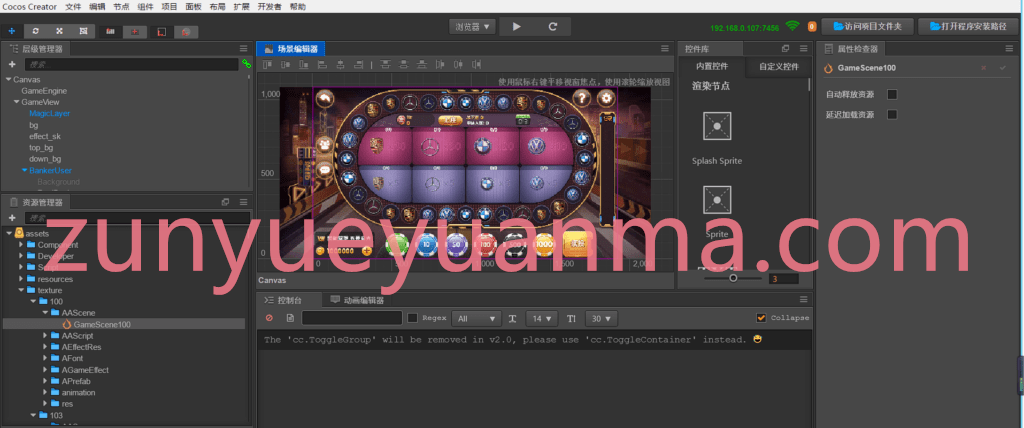Viewport: 1024px width, 428px height.
Task: Collapse the BankerUser node
Action: [24, 170]
